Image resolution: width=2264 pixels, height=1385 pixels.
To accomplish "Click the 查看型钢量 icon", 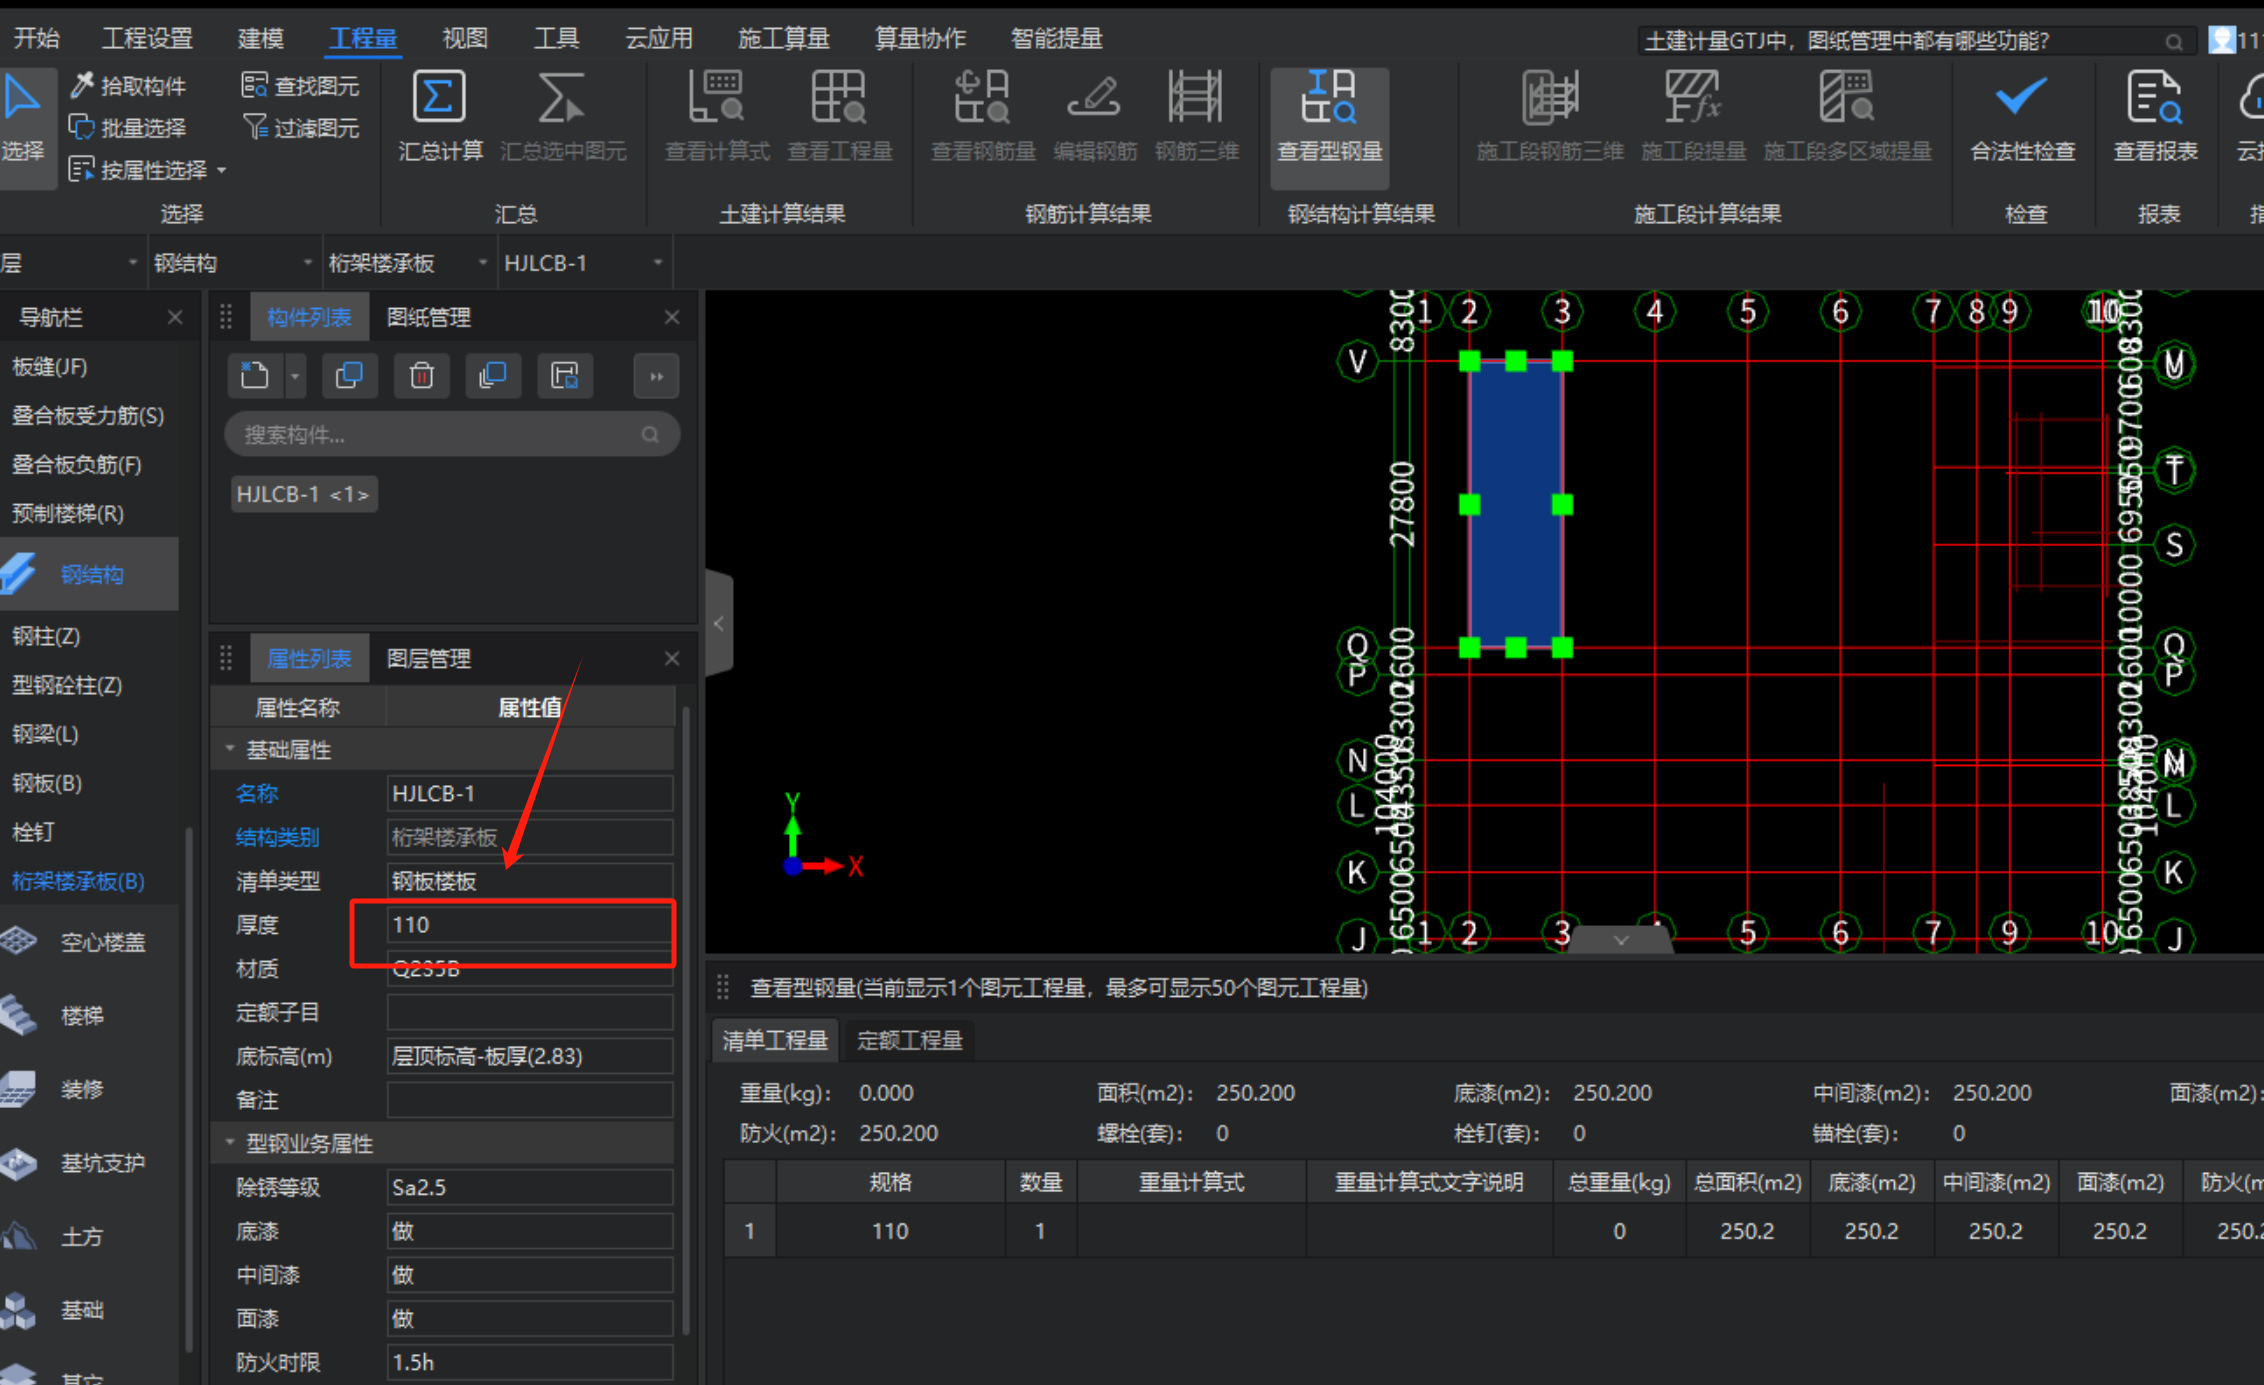I will pyautogui.click(x=1329, y=97).
